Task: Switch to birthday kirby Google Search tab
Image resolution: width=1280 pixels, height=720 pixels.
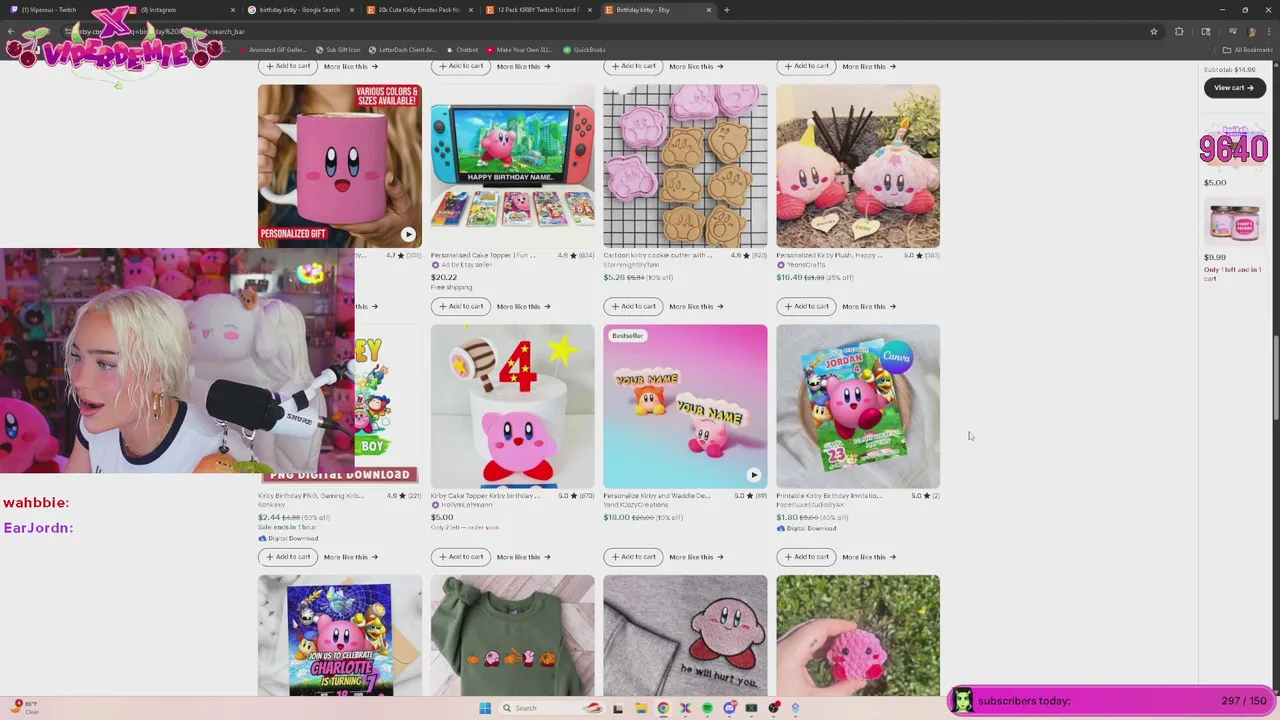Action: click(300, 10)
